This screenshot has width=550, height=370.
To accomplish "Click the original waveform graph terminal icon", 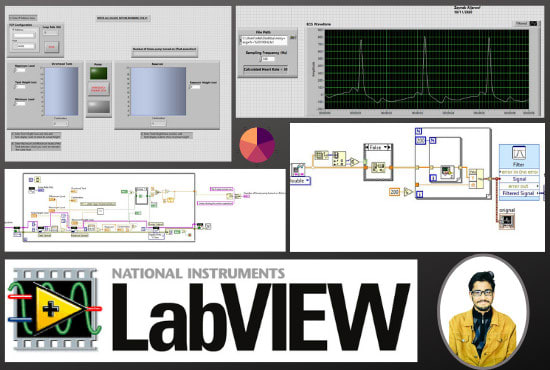I will (x=507, y=221).
